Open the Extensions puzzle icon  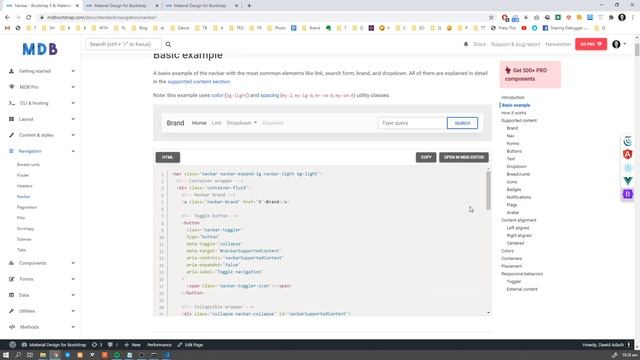[x=611, y=18]
